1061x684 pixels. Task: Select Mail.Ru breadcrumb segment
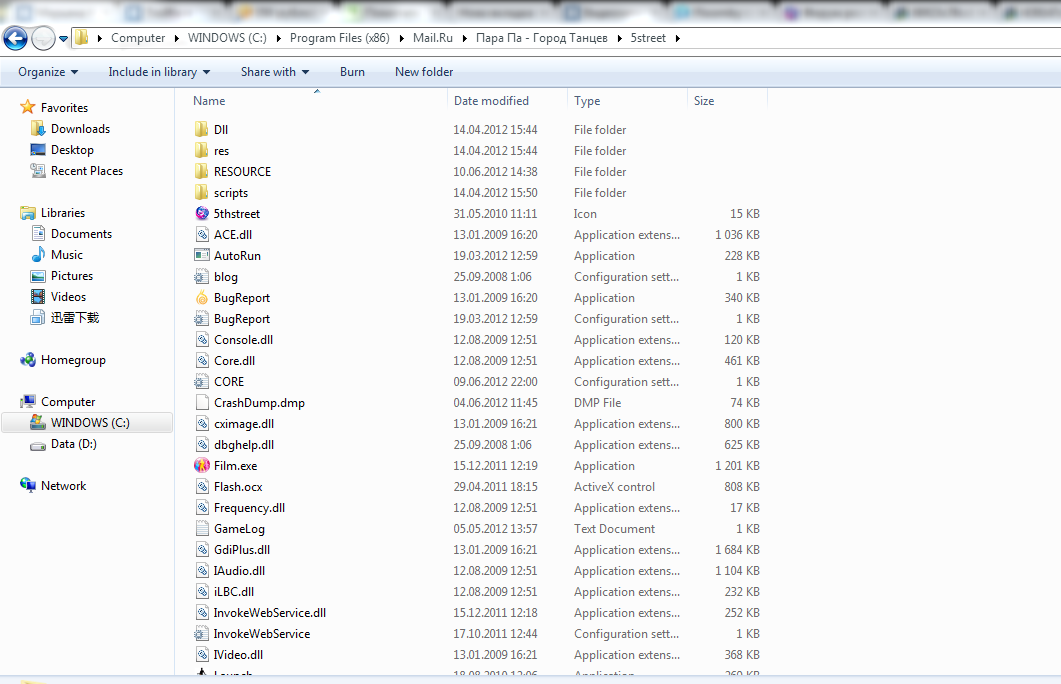(x=433, y=38)
